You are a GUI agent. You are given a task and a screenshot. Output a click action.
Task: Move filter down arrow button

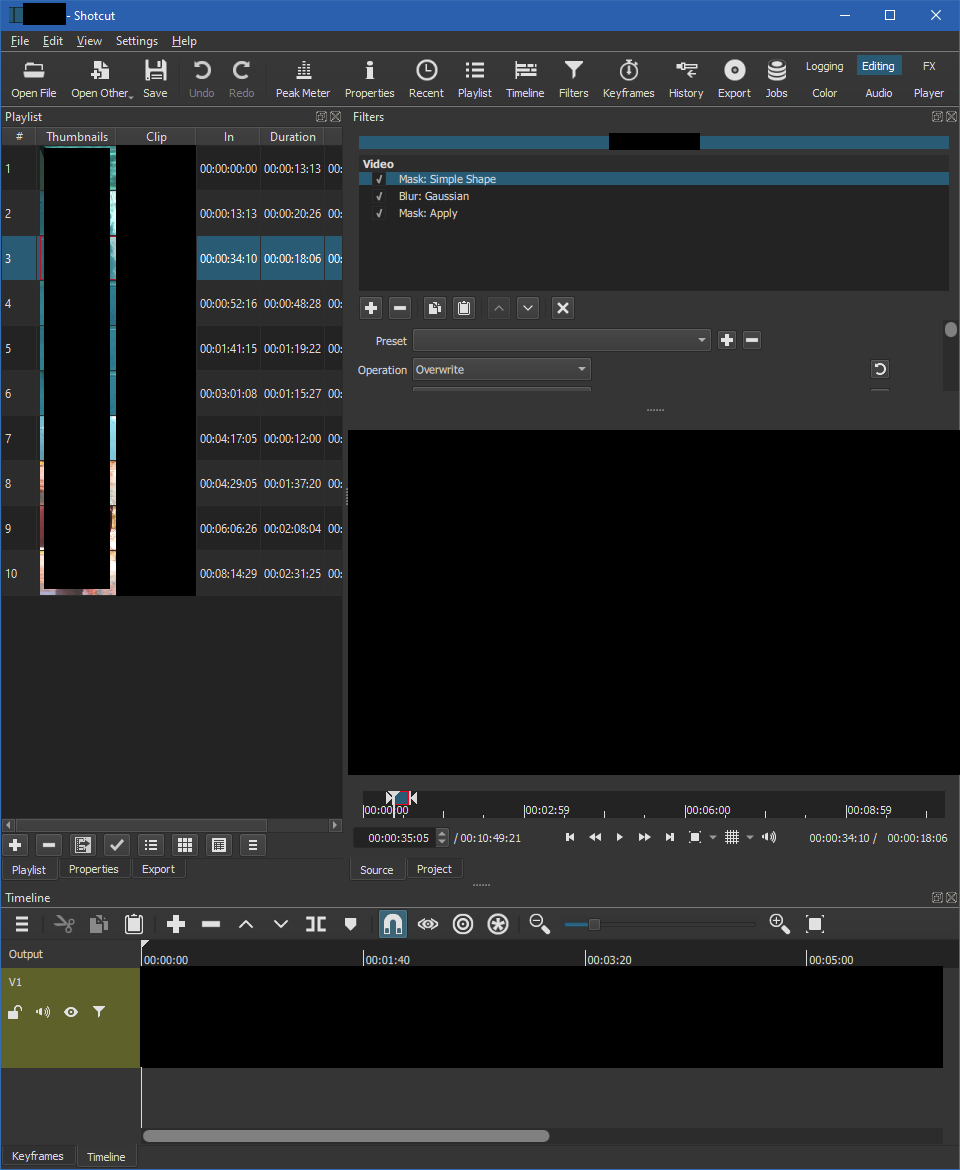point(528,308)
